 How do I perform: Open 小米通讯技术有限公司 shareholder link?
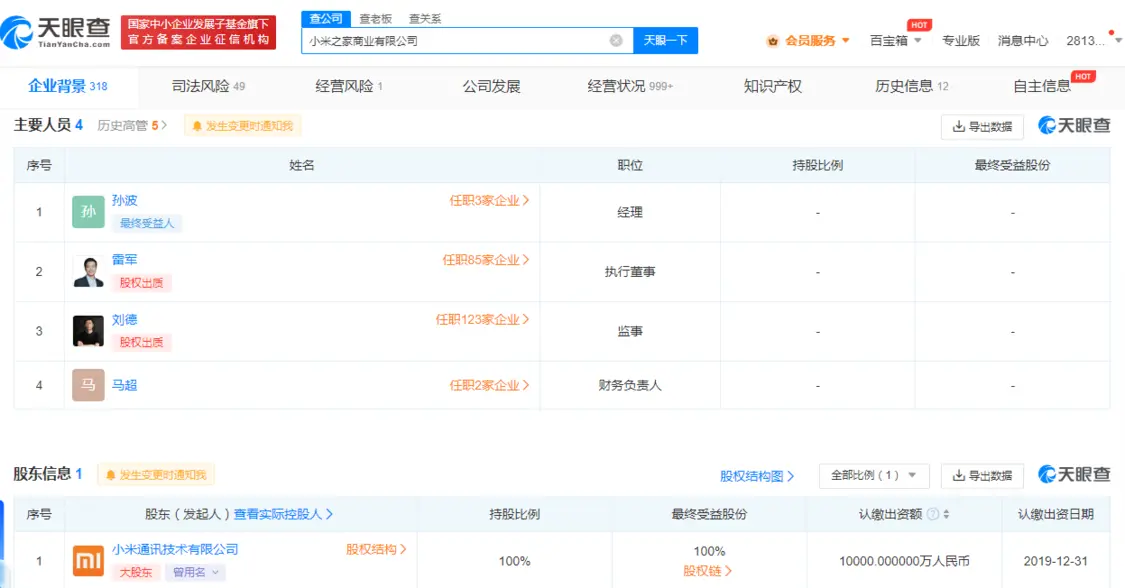(x=175, y=549)
